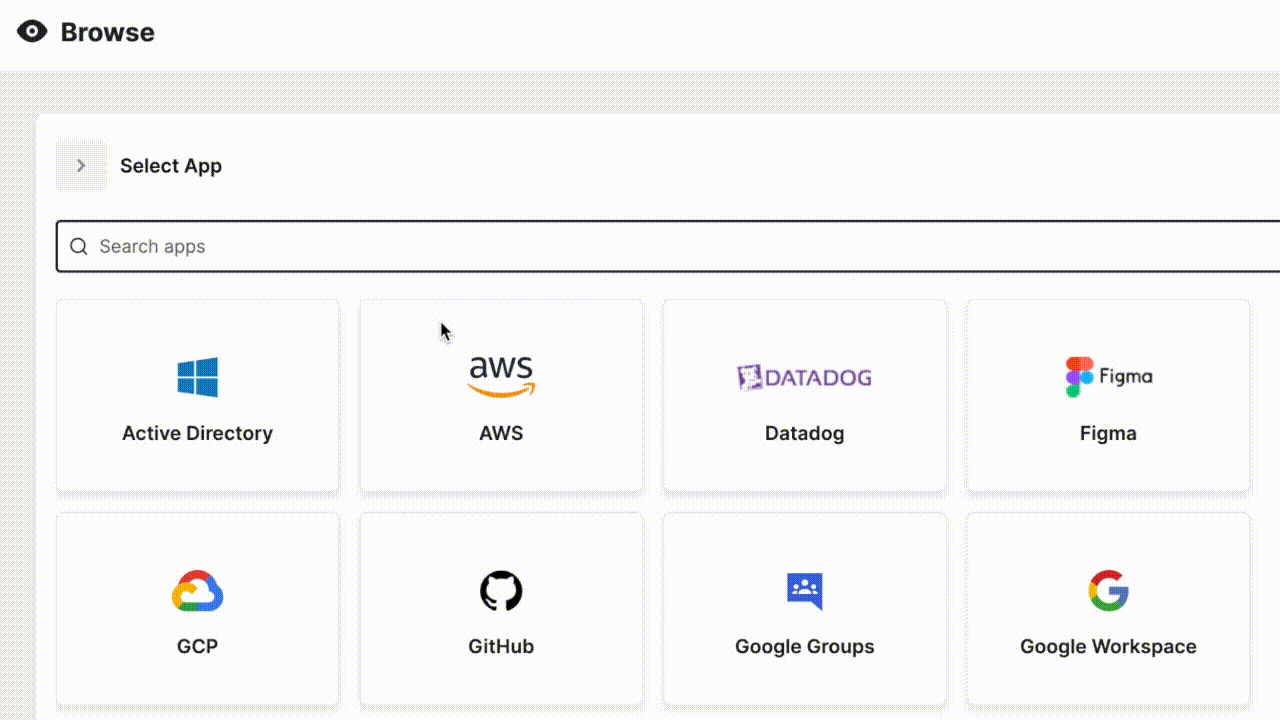
Task: Click the Search apps input field
Action: coord(680,246)
